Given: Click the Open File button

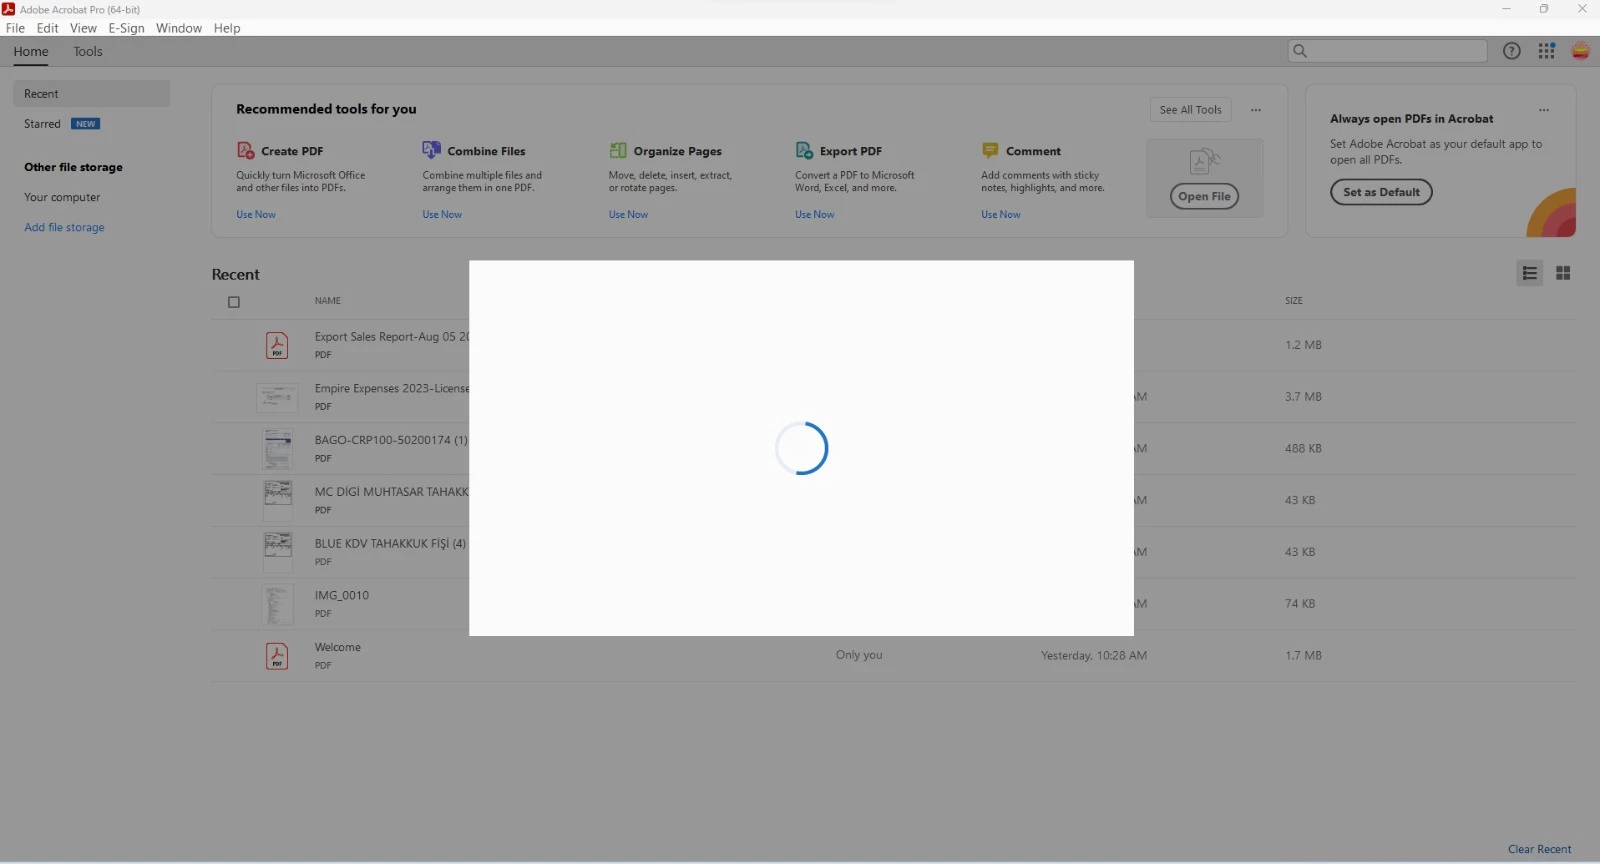Looking at the screenshot, I should pyautogui.click(x=1204, y=197).
